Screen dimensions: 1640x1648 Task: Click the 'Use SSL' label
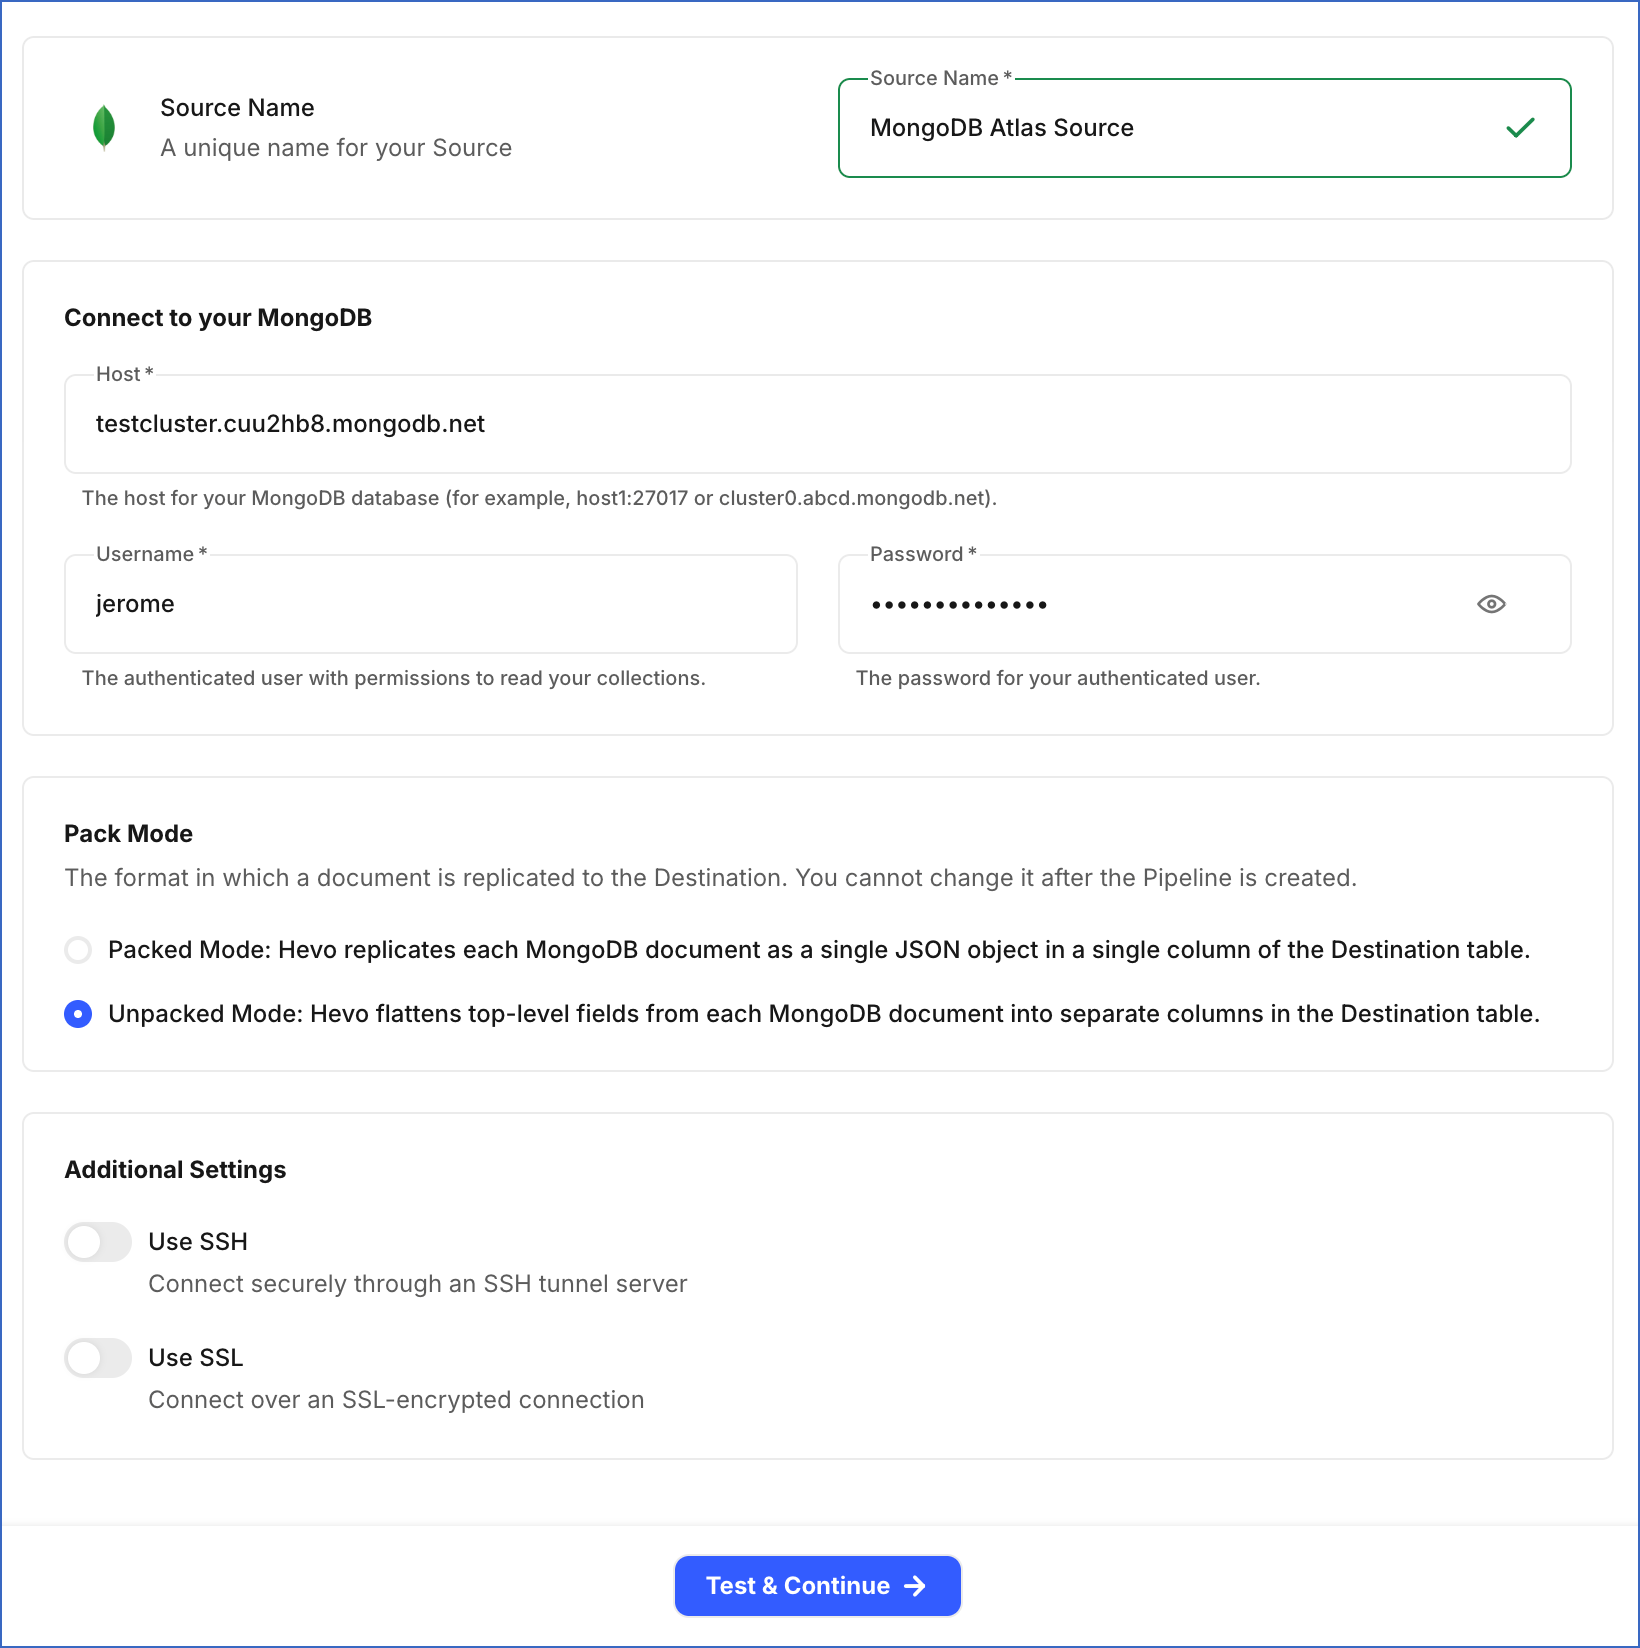pos(196,1358)
